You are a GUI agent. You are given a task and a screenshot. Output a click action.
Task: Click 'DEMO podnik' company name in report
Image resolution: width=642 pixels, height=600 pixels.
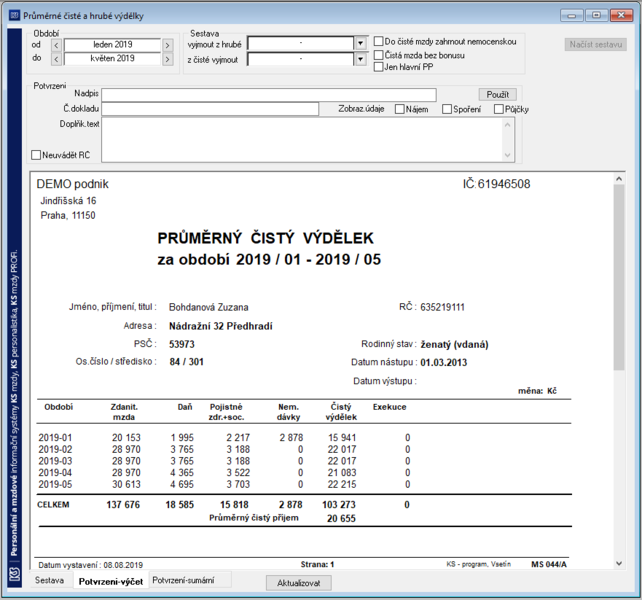(x=72, y=184)
